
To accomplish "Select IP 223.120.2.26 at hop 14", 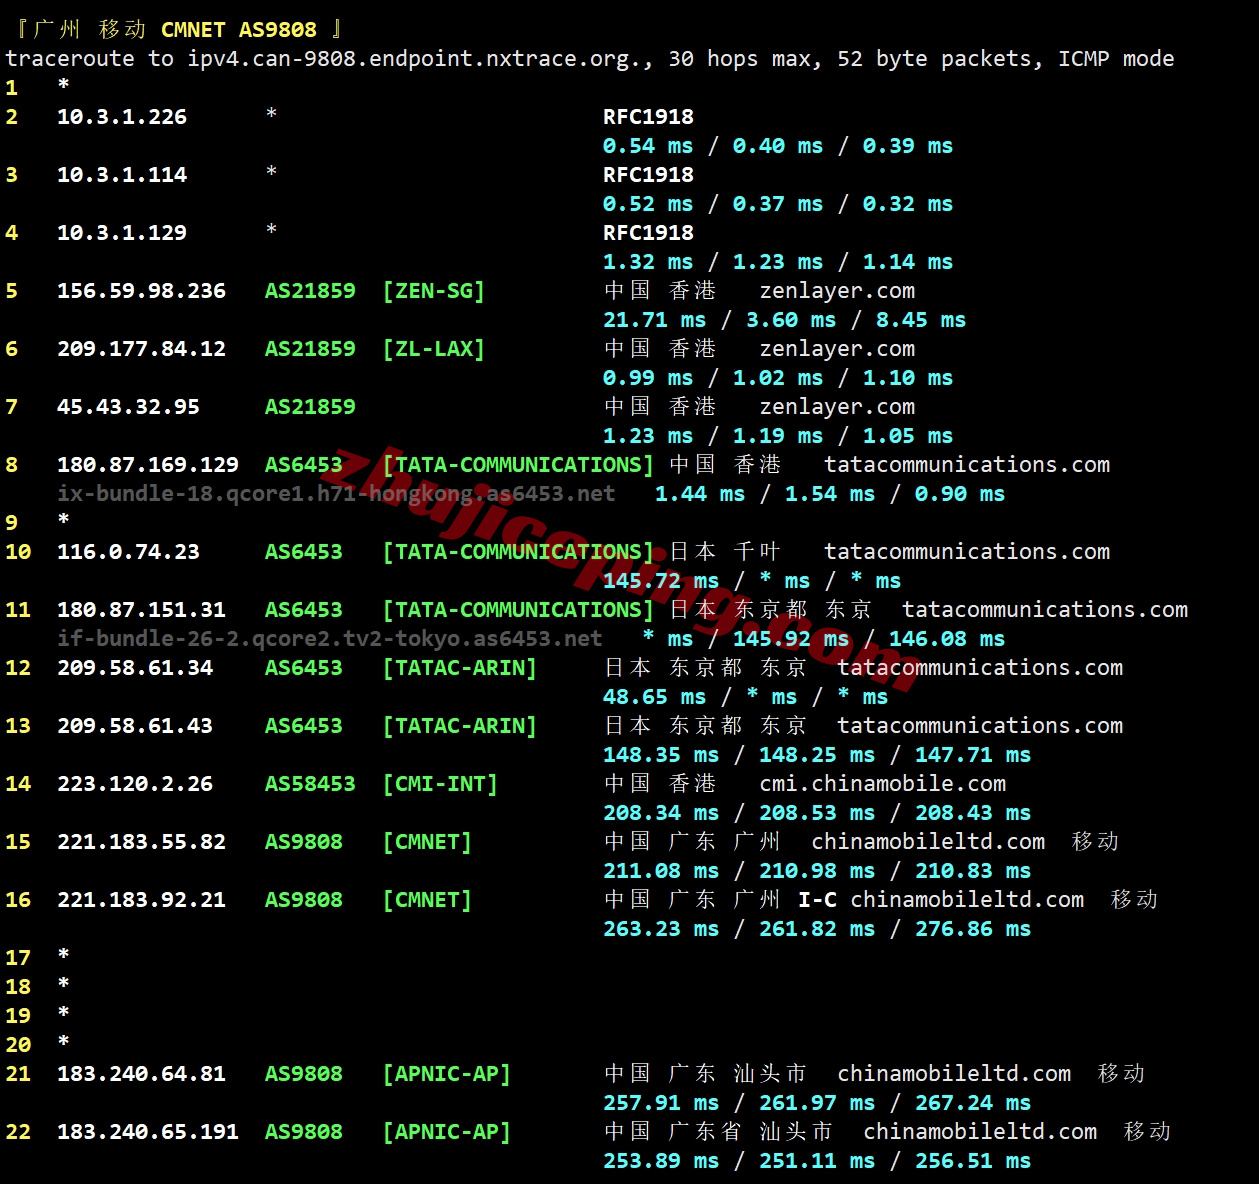I will pyautogui.click(x=135, y=784).
